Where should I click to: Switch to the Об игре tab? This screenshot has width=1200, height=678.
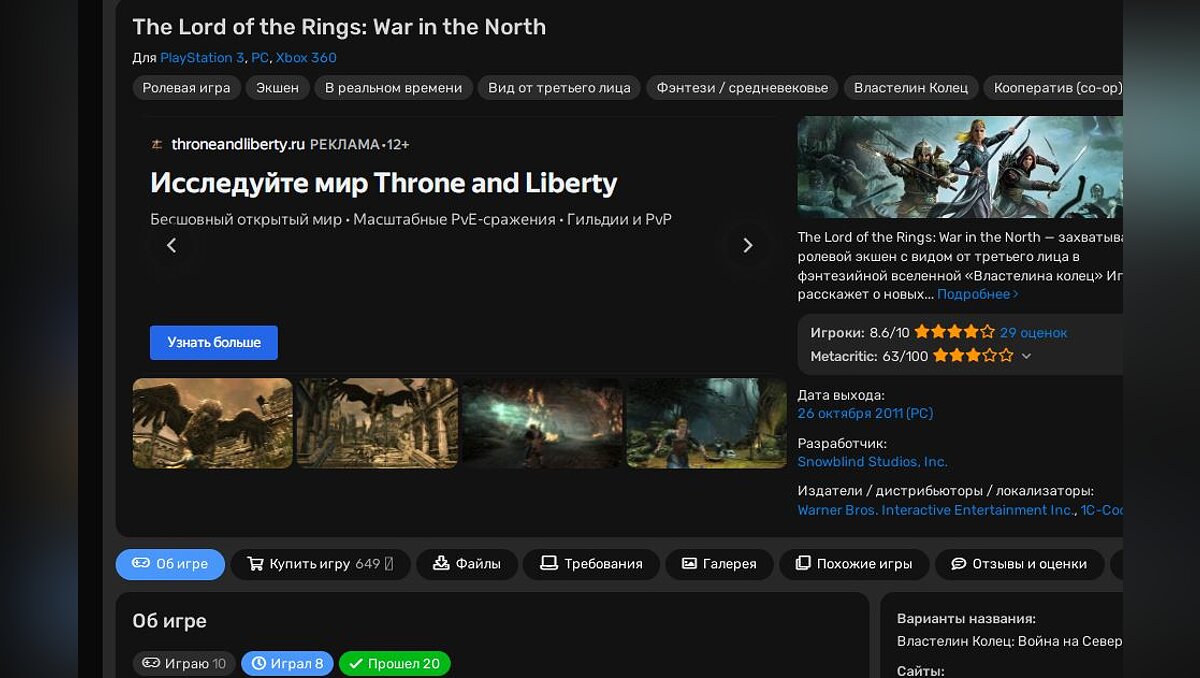170,564
